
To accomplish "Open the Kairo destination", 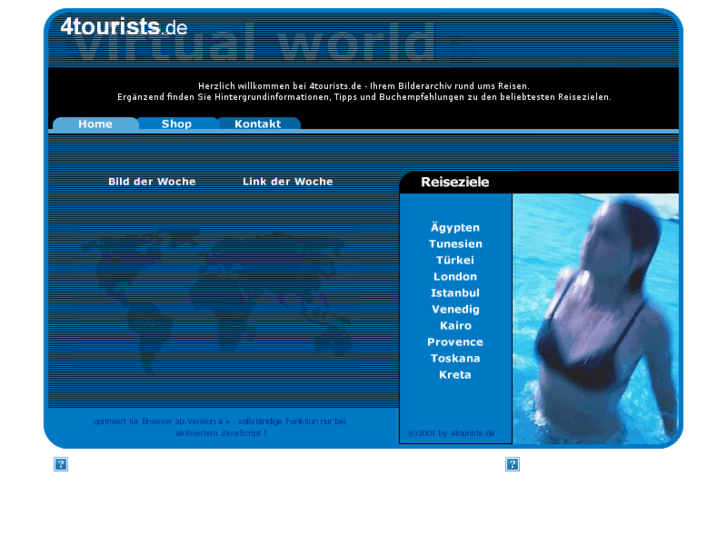I will (x=455, y=326).
